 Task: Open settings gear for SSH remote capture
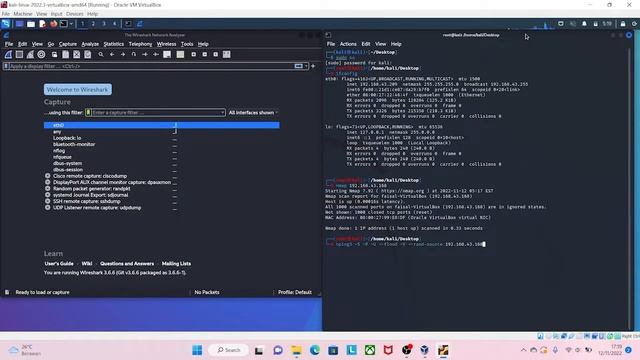click(x=48, y=201)
